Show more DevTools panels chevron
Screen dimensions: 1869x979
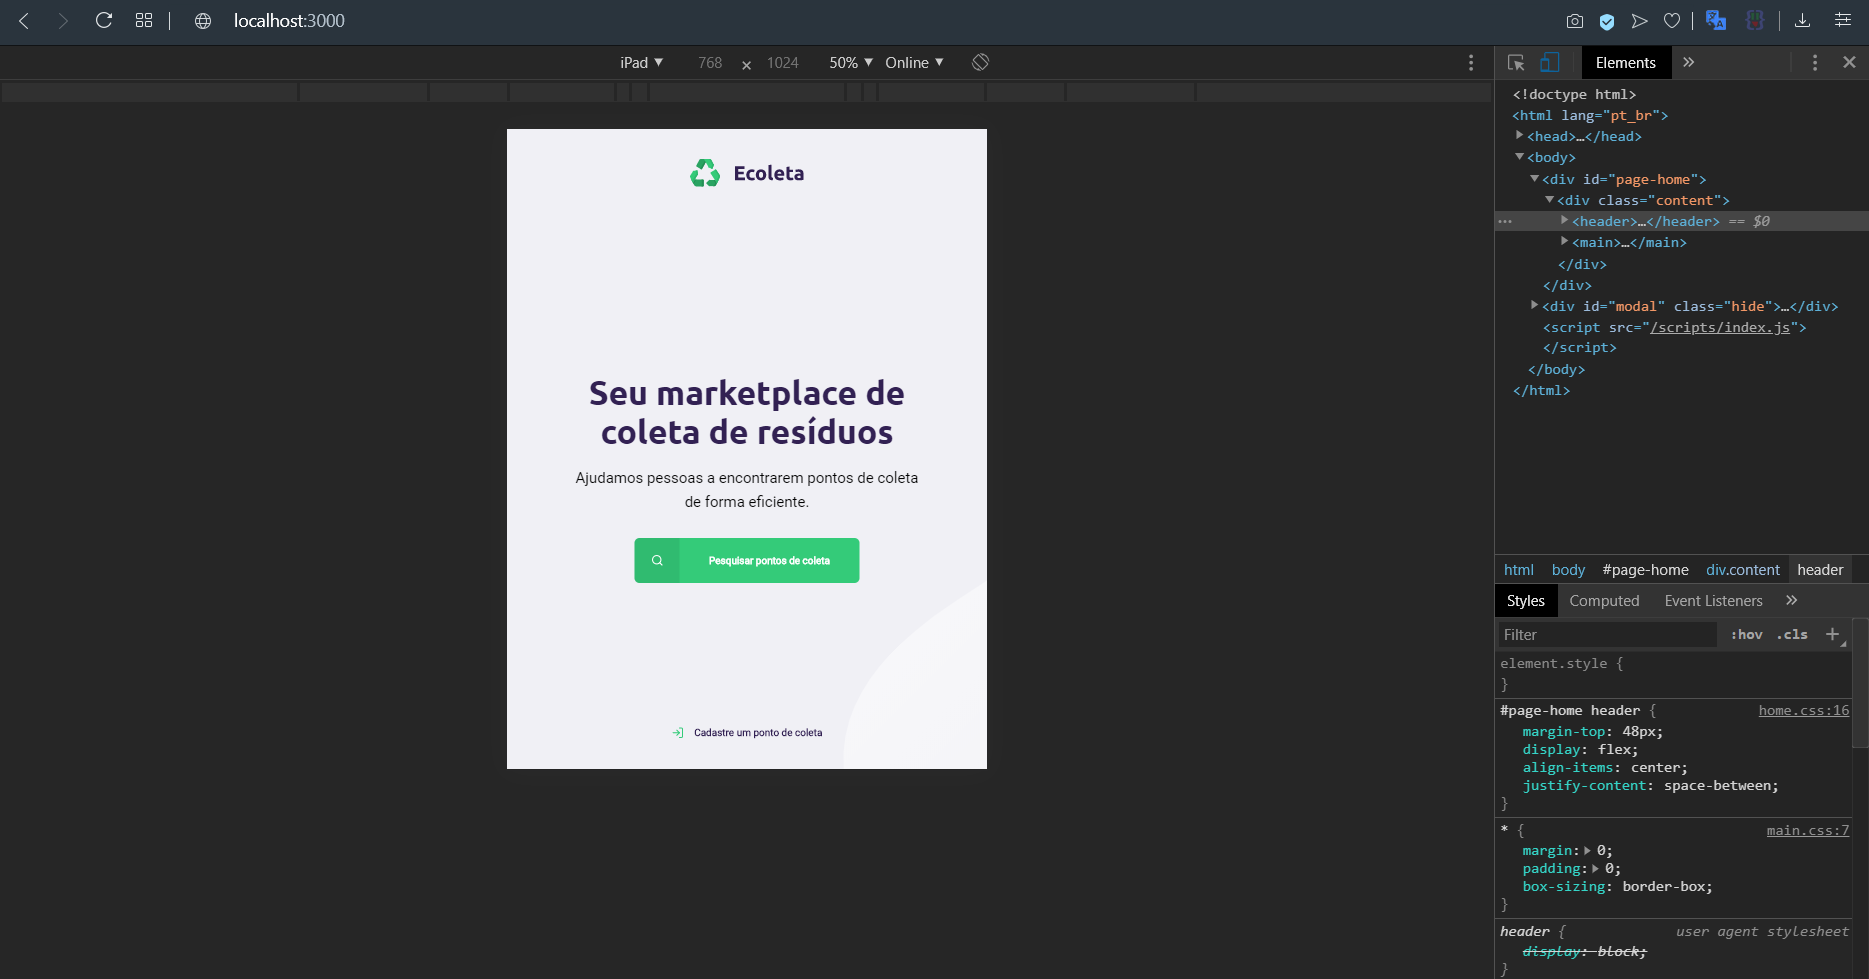click(x=1689, y=62)
